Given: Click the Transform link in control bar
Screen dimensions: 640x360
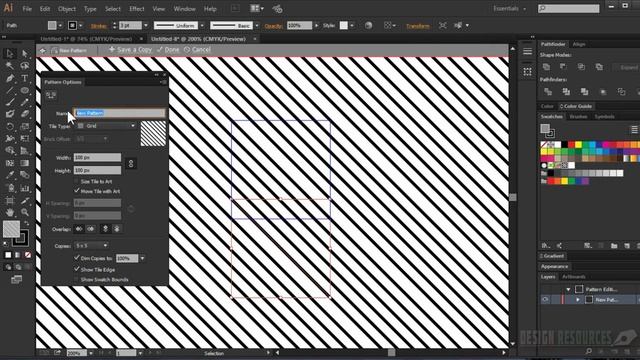Looking at the screenshot, I should (x=418, y=26).
